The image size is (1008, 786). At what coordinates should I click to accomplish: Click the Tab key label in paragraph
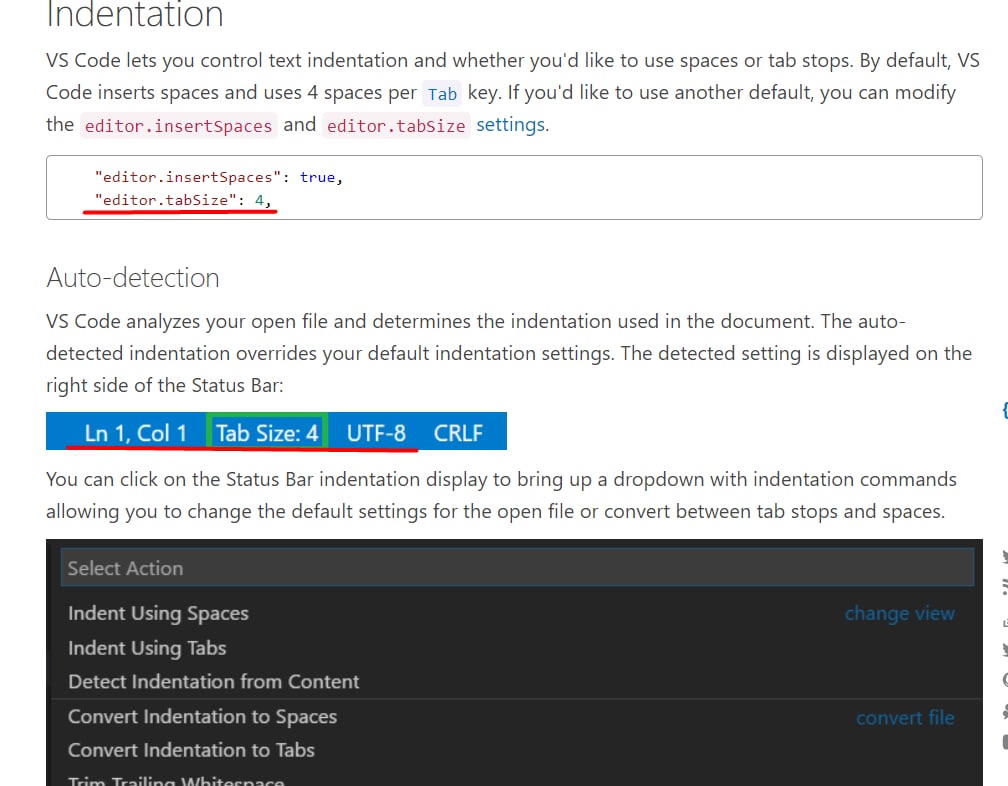442,94
